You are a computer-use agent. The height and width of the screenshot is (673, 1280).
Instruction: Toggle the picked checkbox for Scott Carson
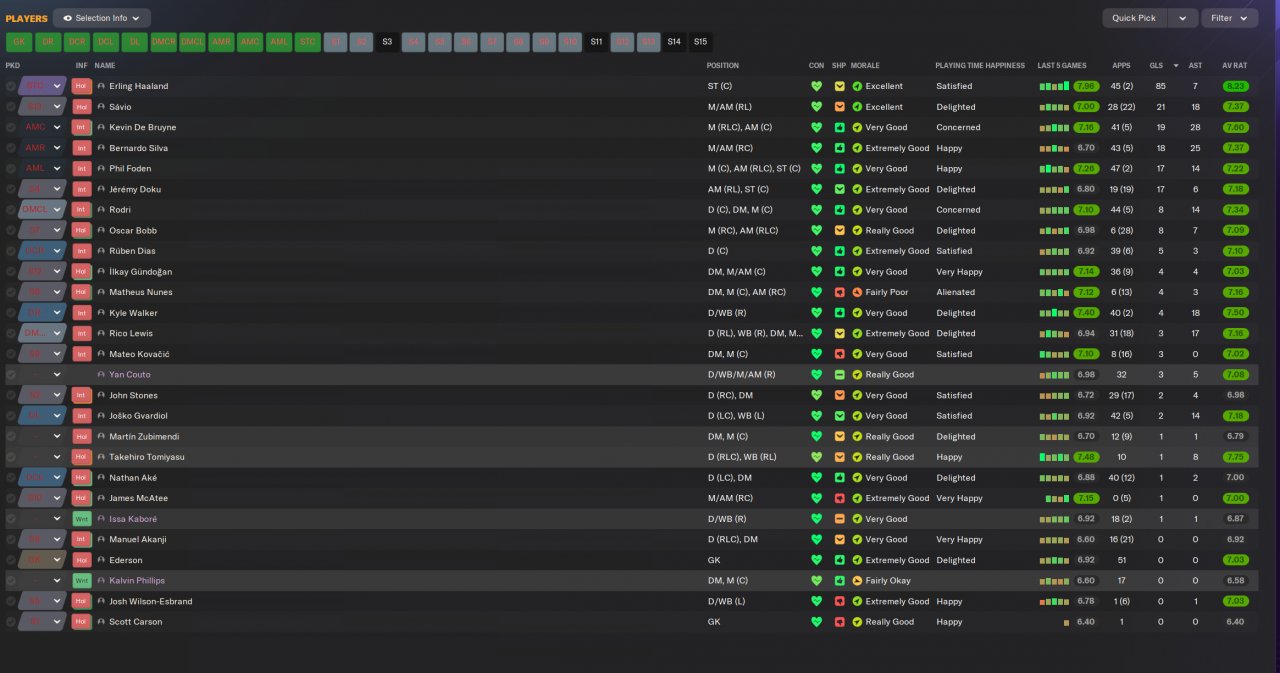tap(11, 622)
